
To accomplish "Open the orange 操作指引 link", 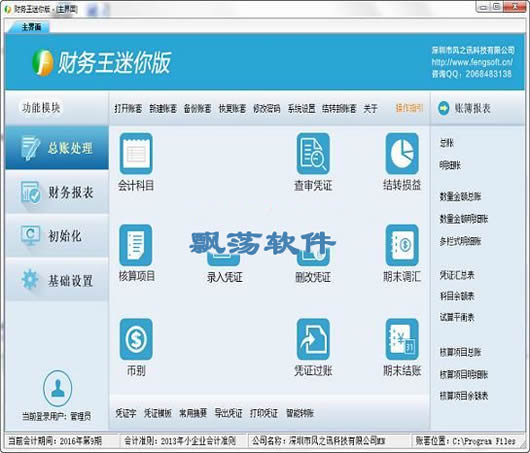I will [x=409, y=108].
